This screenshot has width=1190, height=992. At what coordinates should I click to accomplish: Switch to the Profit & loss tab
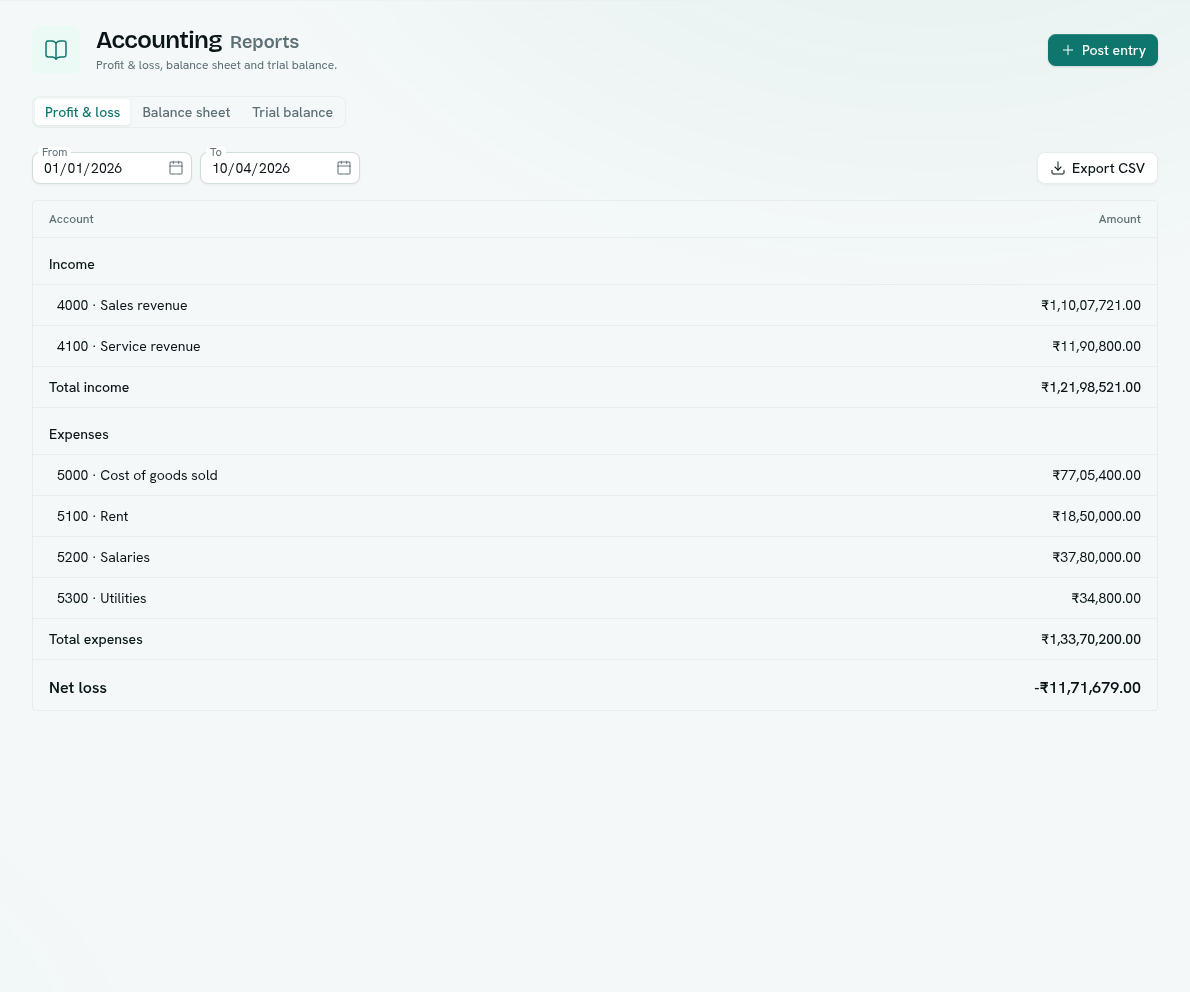pos(82,112)
